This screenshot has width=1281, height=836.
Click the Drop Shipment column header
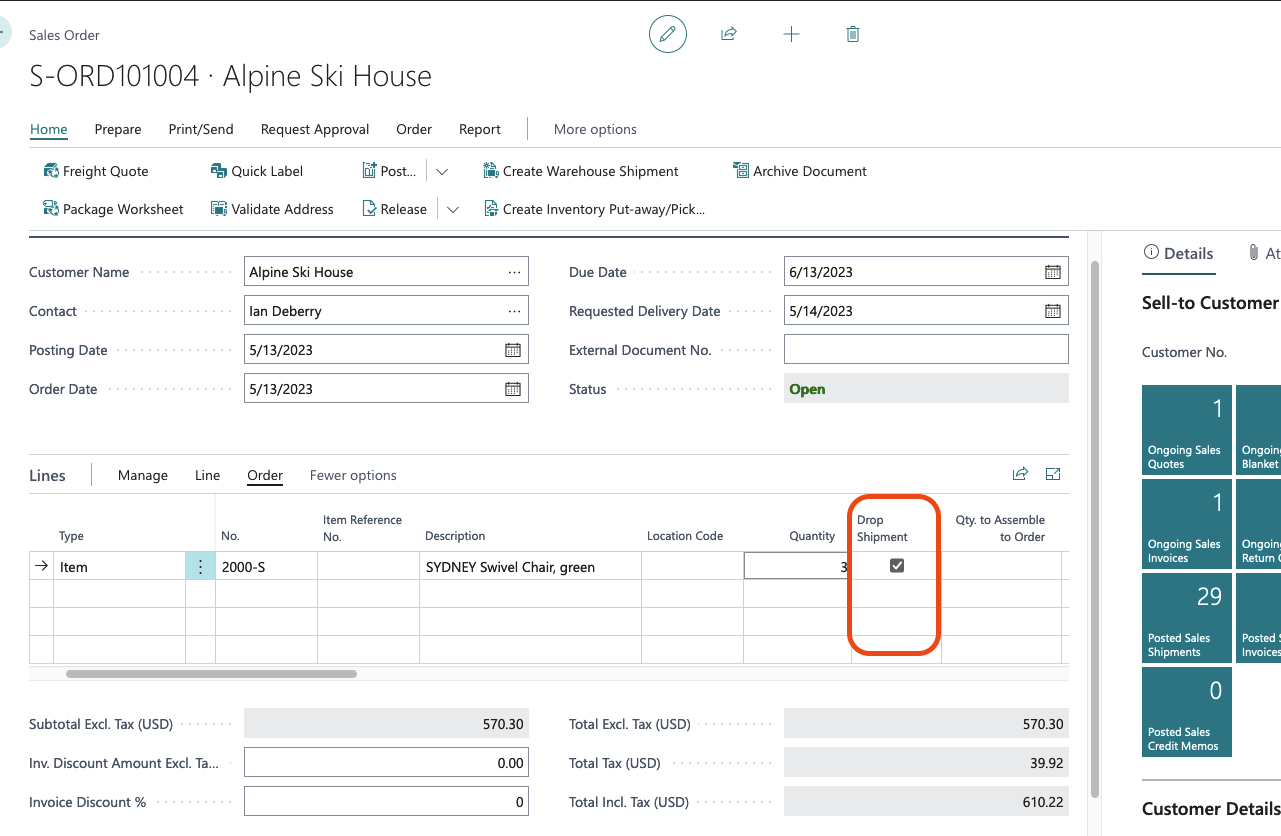882,528
